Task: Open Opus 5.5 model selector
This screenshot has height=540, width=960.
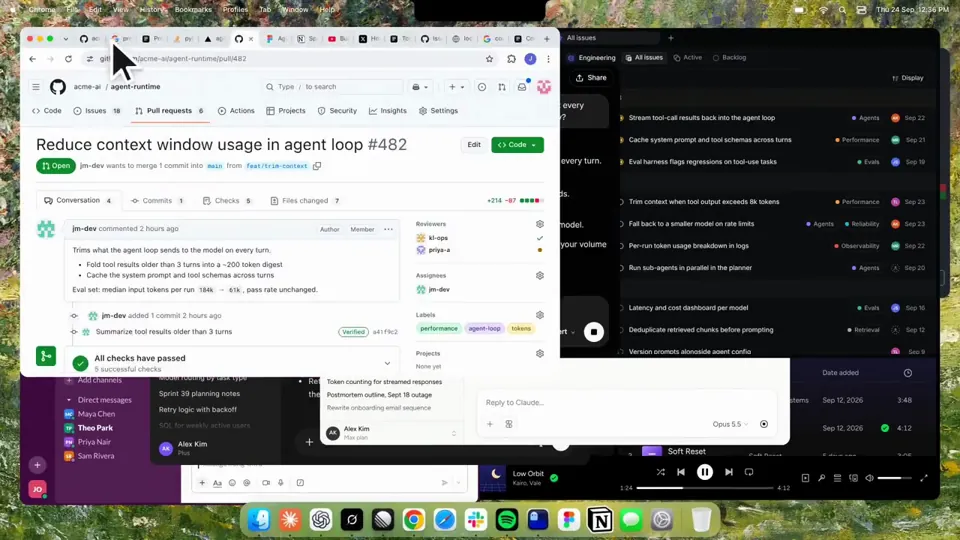Action: (730, 424)
